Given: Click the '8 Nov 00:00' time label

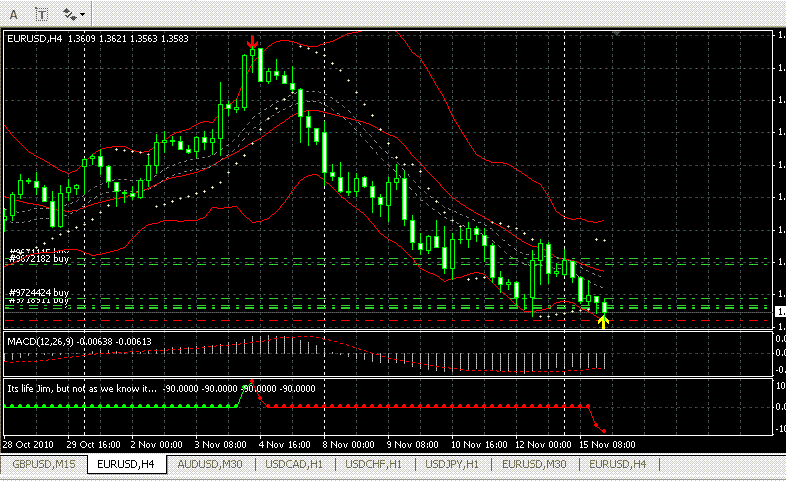Looking at the screenshot, I should [x=348, y=444].
